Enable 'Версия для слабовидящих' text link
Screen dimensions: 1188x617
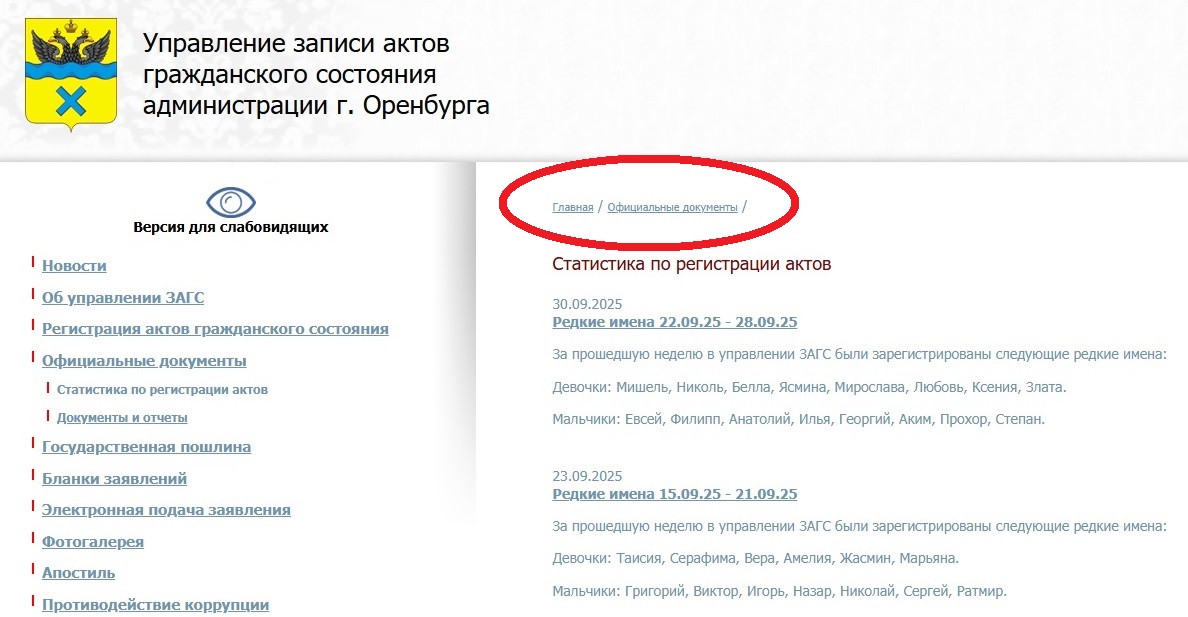point(231,227)
